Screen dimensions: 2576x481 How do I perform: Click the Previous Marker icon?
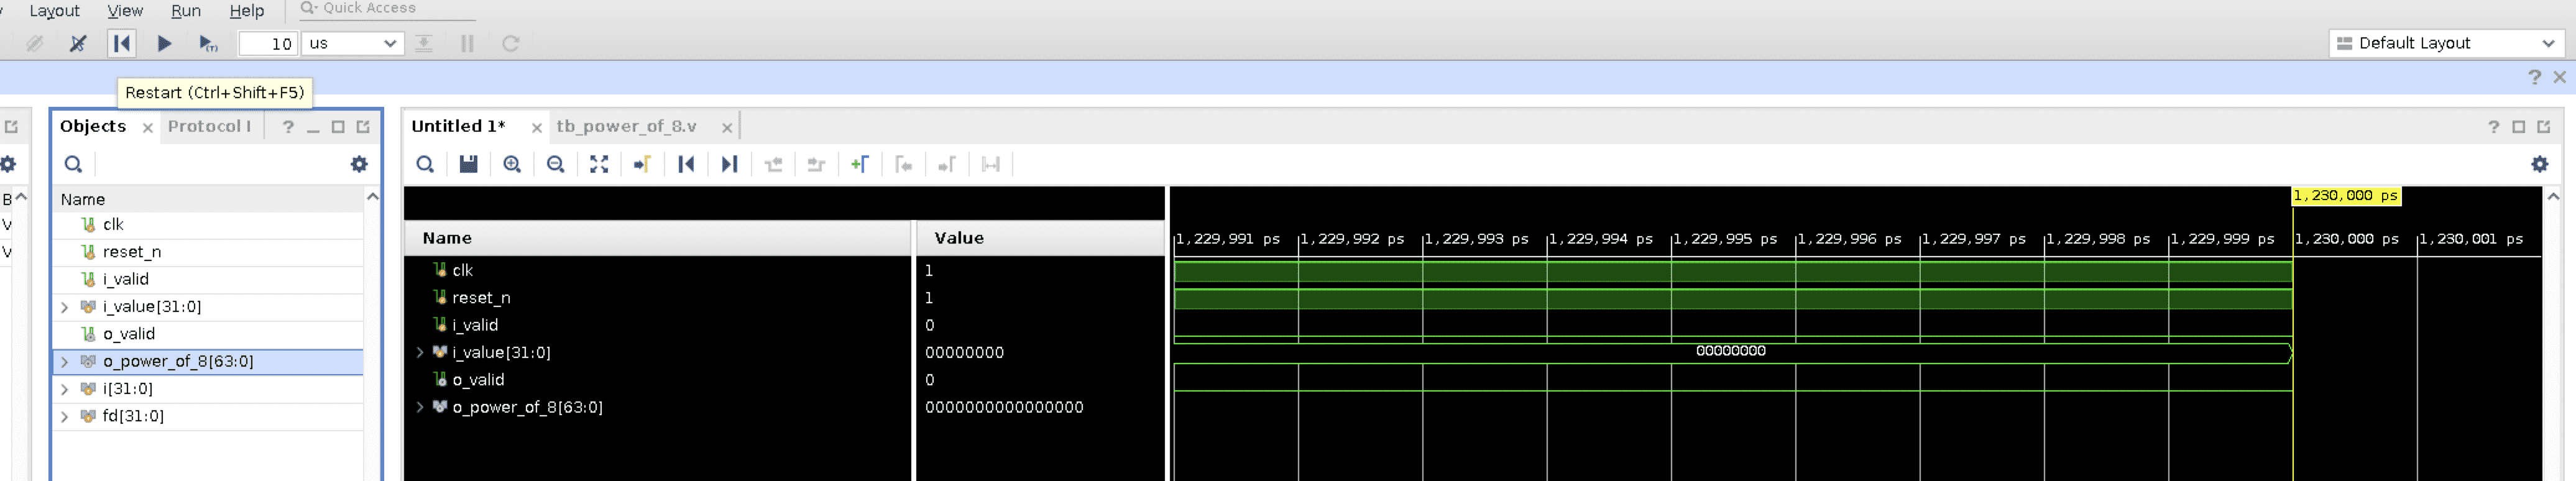pyautogui.click(x=903, y=164)
